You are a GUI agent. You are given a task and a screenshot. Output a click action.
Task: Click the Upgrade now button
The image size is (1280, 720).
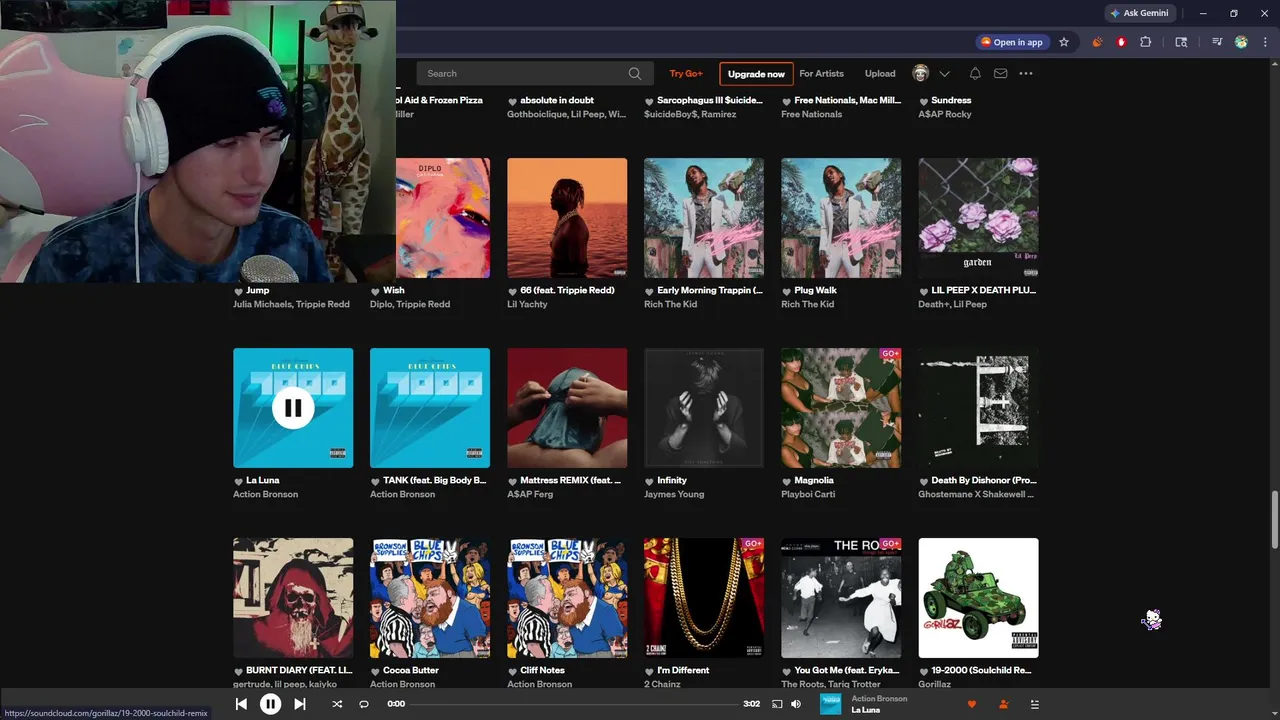pyautogui.click(x=756, y=74)
